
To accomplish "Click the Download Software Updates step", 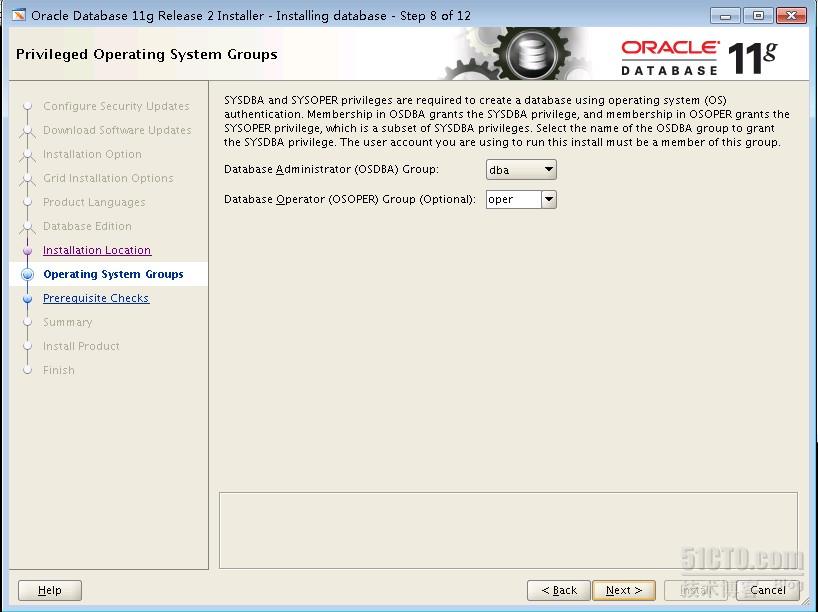I will tap(117, 130).
